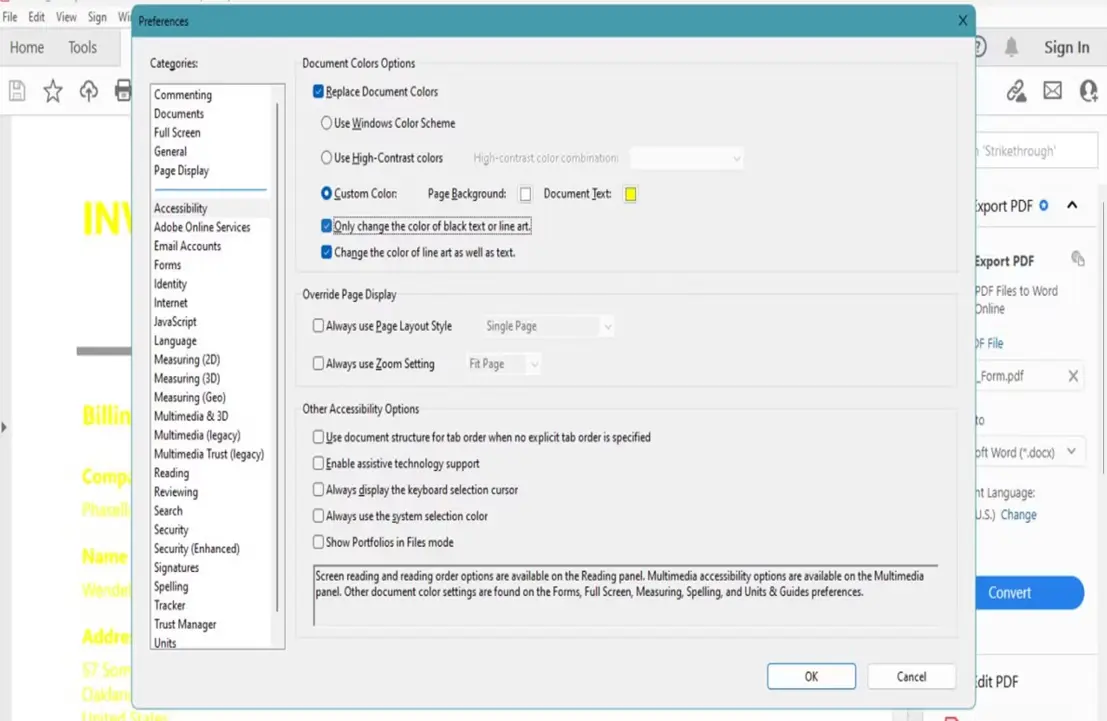Enable assistive technology support checkbox
The width and height of the screenshot is (1107, 721).
coord(318,463)
